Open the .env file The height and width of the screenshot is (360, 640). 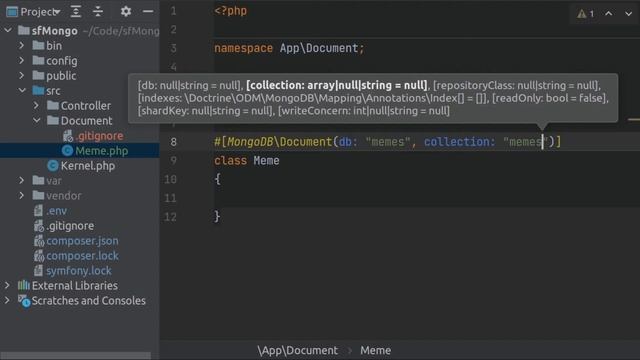pos(56,211)
